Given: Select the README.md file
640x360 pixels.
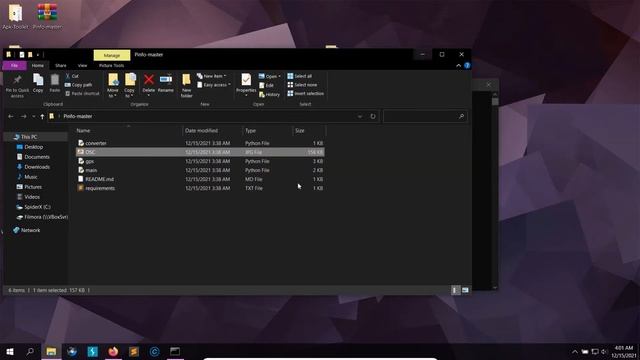Looking at the screenshot, I should tap(200, 179).
